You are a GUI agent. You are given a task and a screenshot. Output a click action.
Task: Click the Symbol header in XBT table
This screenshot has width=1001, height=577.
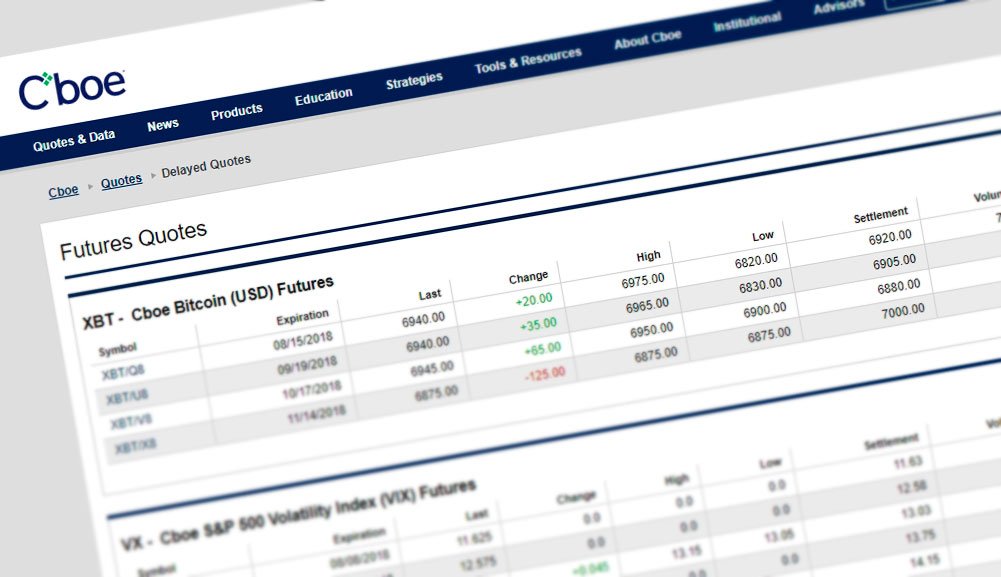118,350
